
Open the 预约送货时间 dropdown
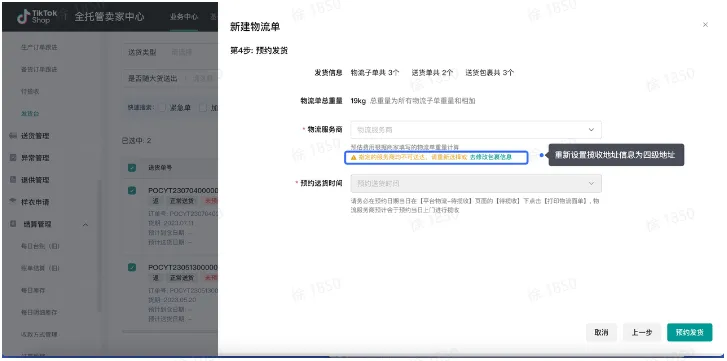click(x=476, y=184)
